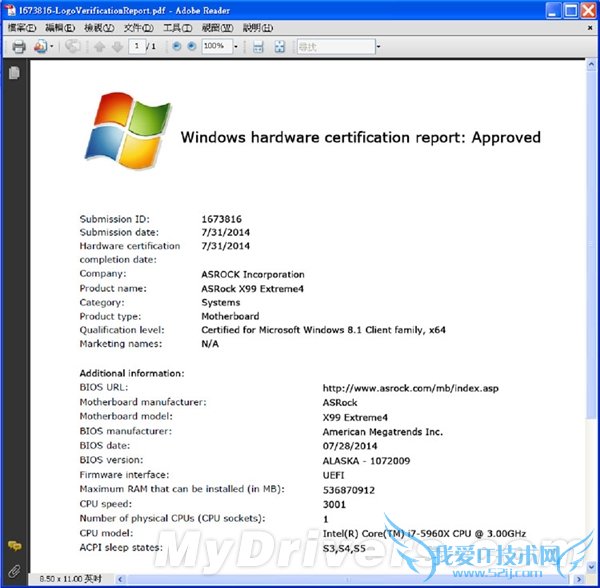Maximize the Adobe Reader window
The image size is (600, 588).
point(571,10)
